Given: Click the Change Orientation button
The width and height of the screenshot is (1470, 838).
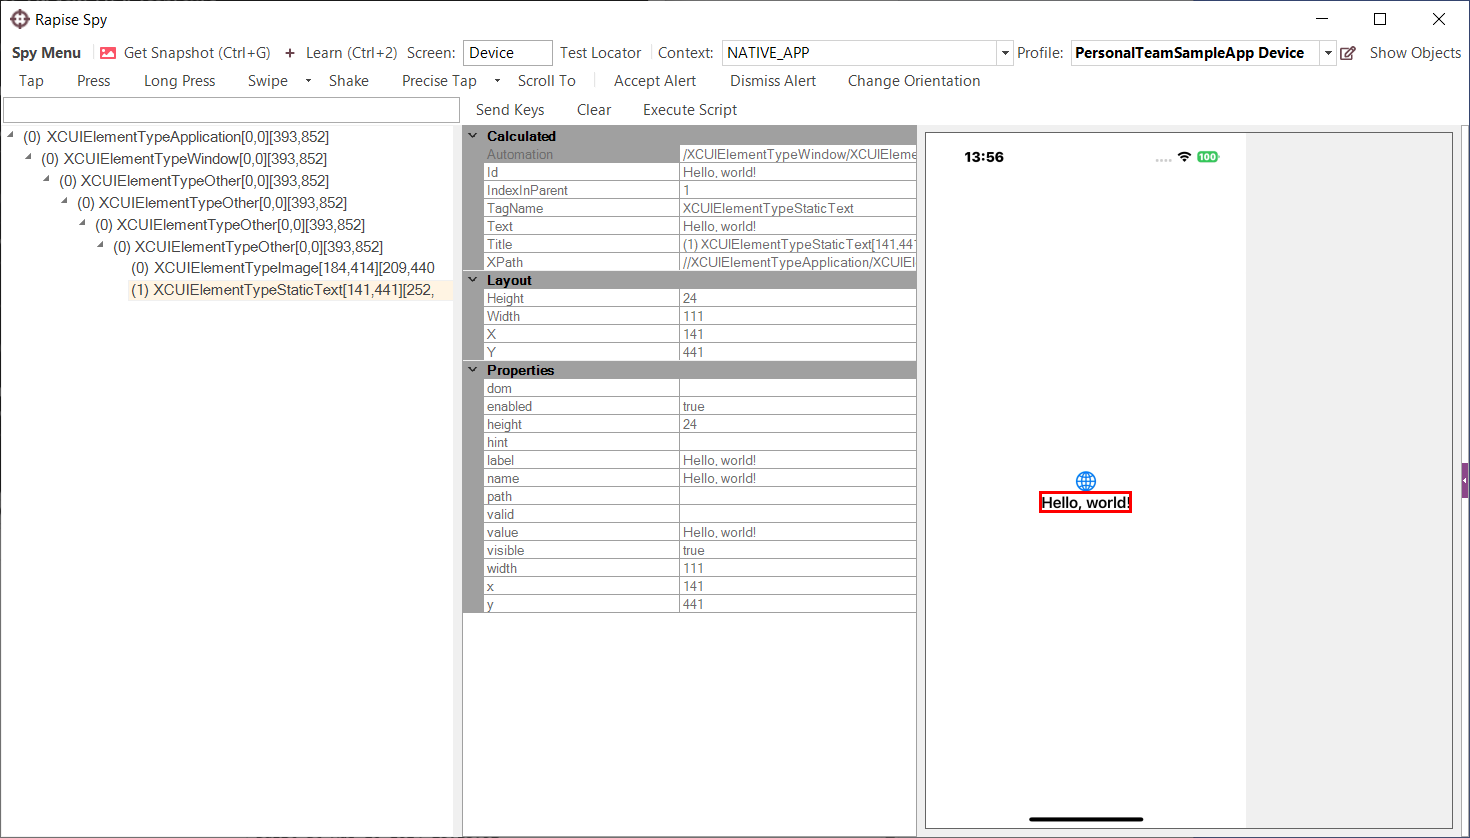Looking at the screenshot, I should pyautogui.click(x=913, y=81).
